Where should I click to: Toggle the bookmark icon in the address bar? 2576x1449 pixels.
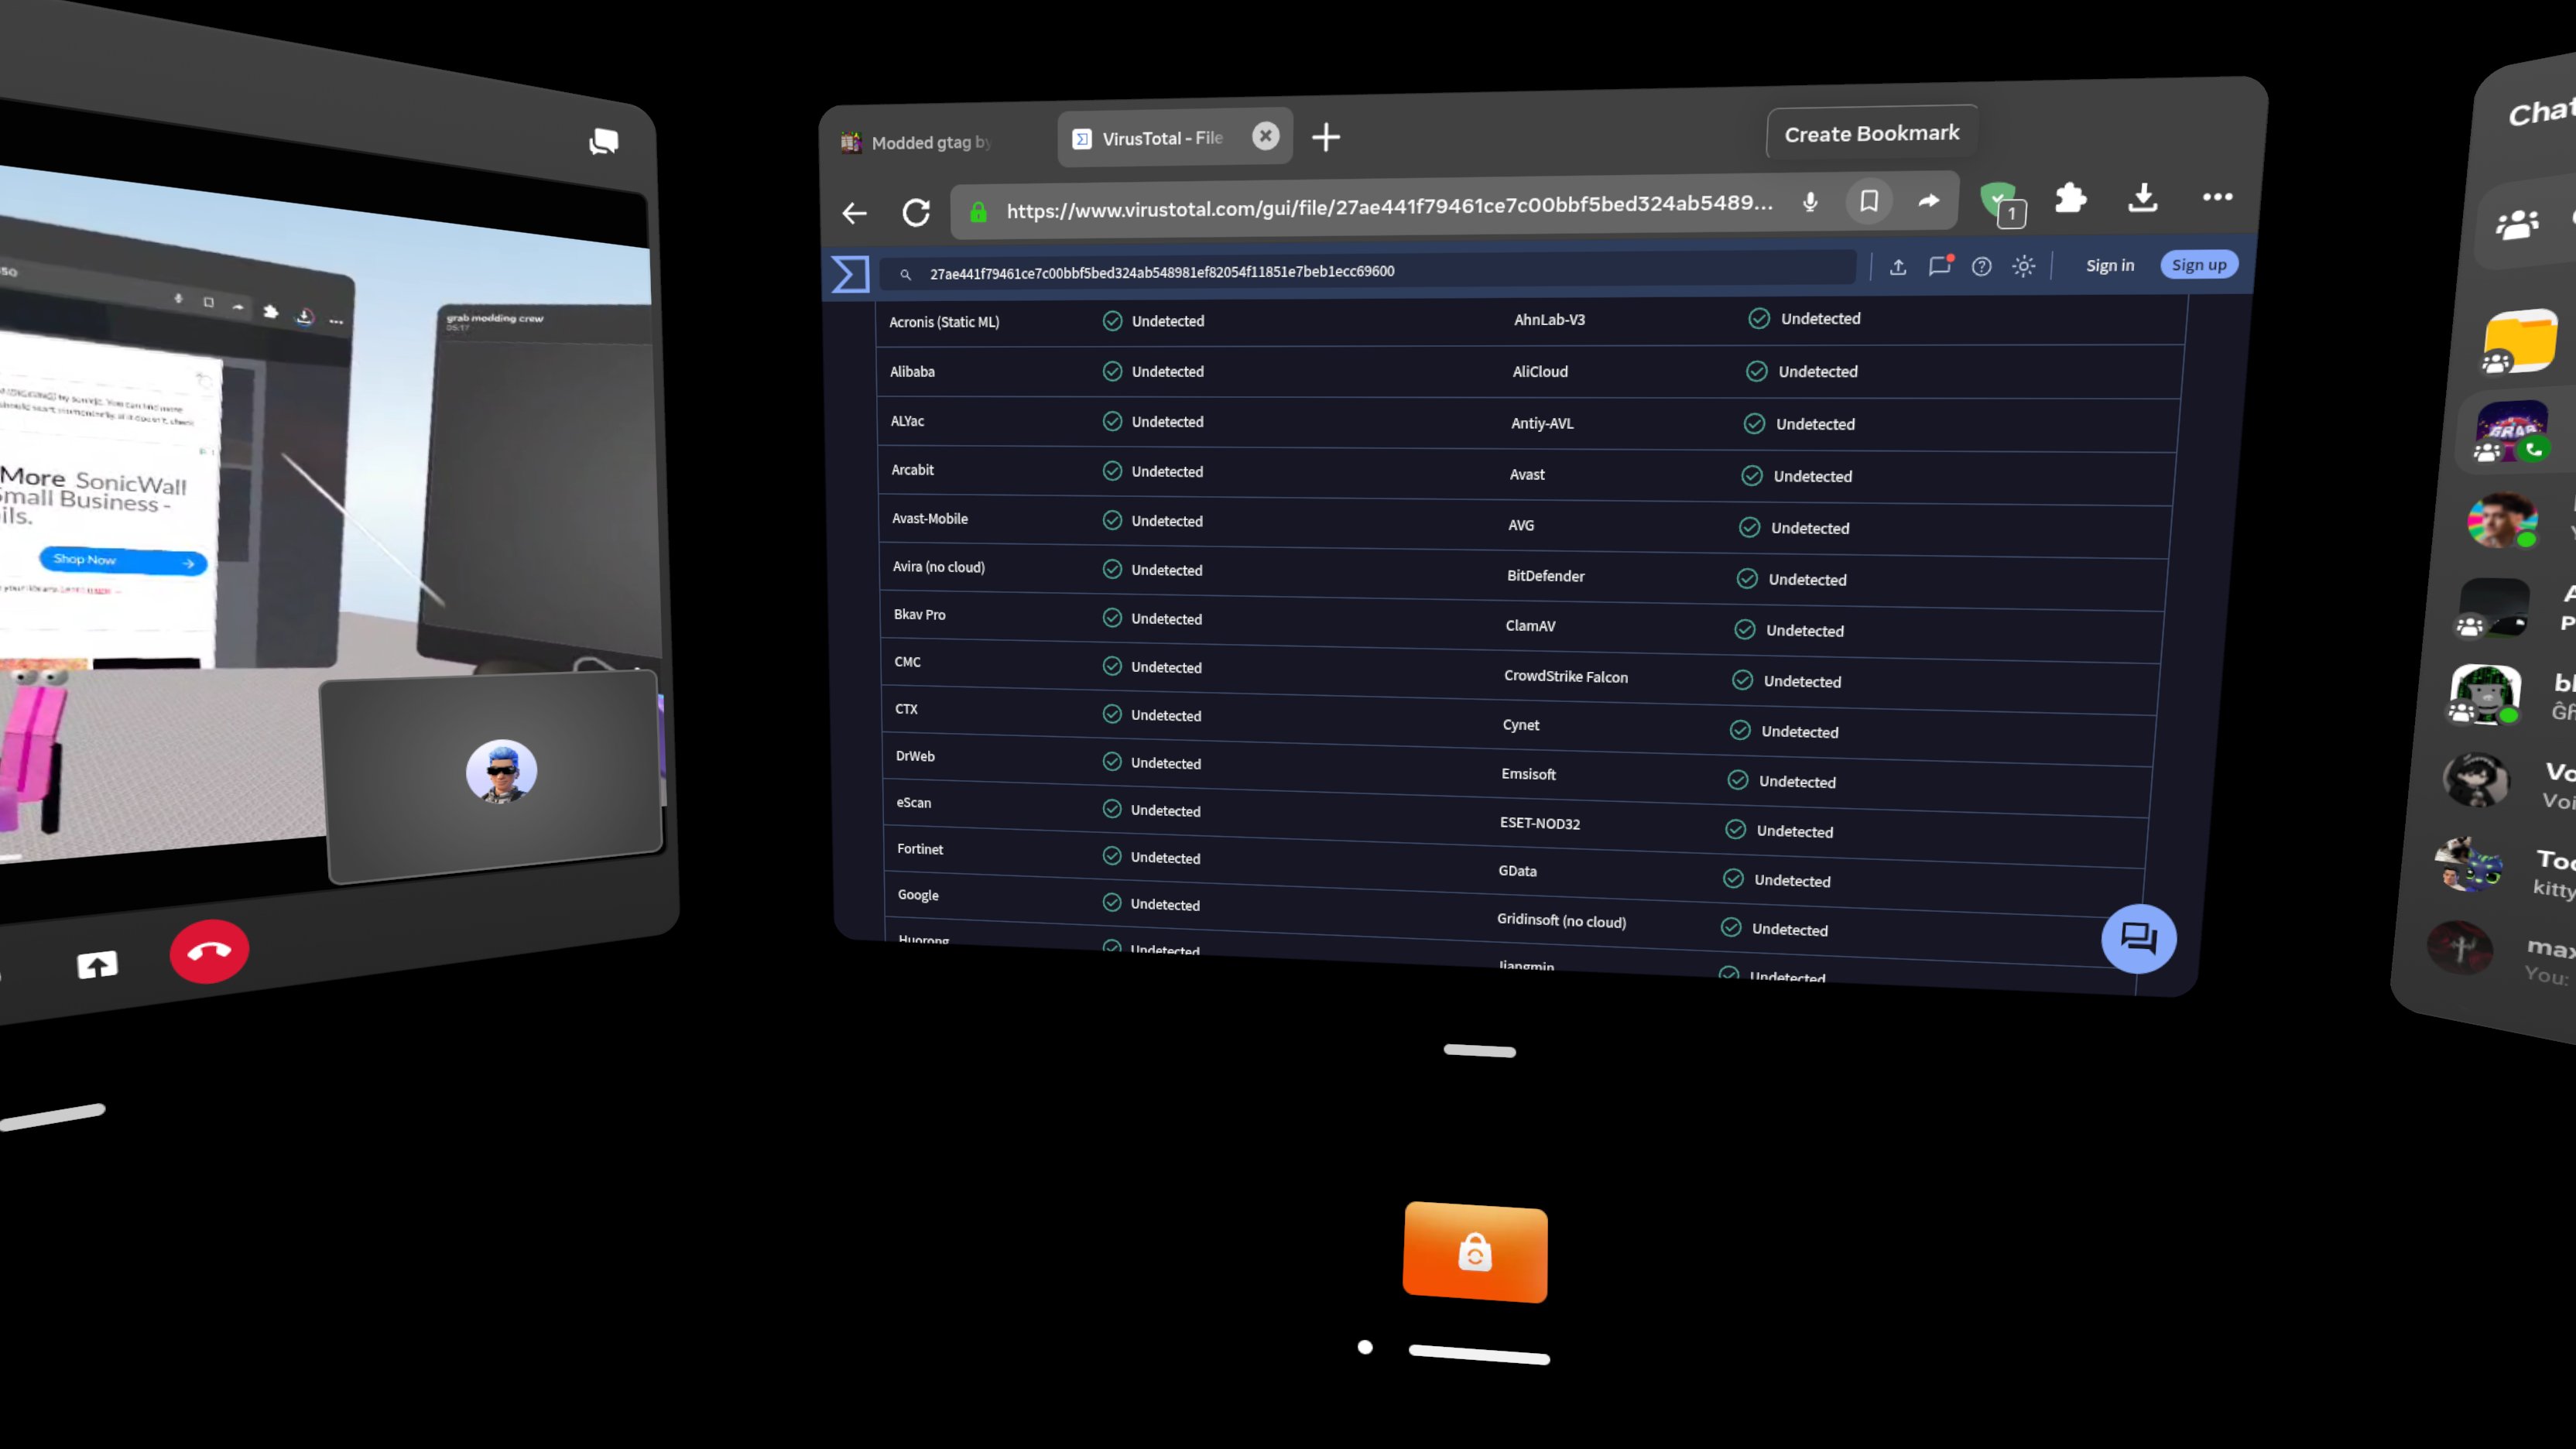pos(1868,201)
